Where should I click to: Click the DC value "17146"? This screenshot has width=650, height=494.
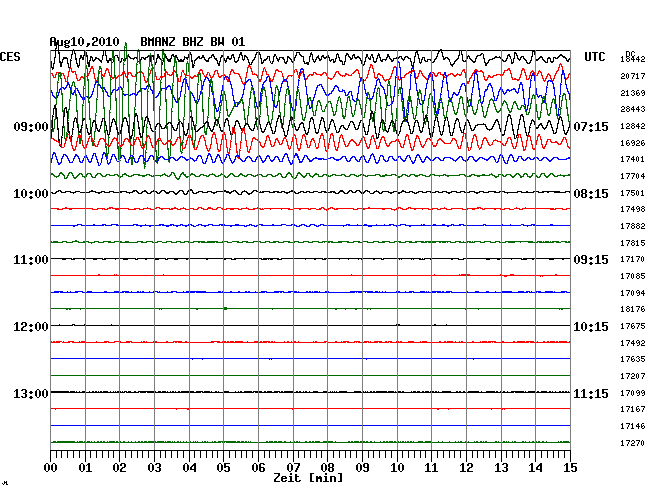(x=633, y=426)
